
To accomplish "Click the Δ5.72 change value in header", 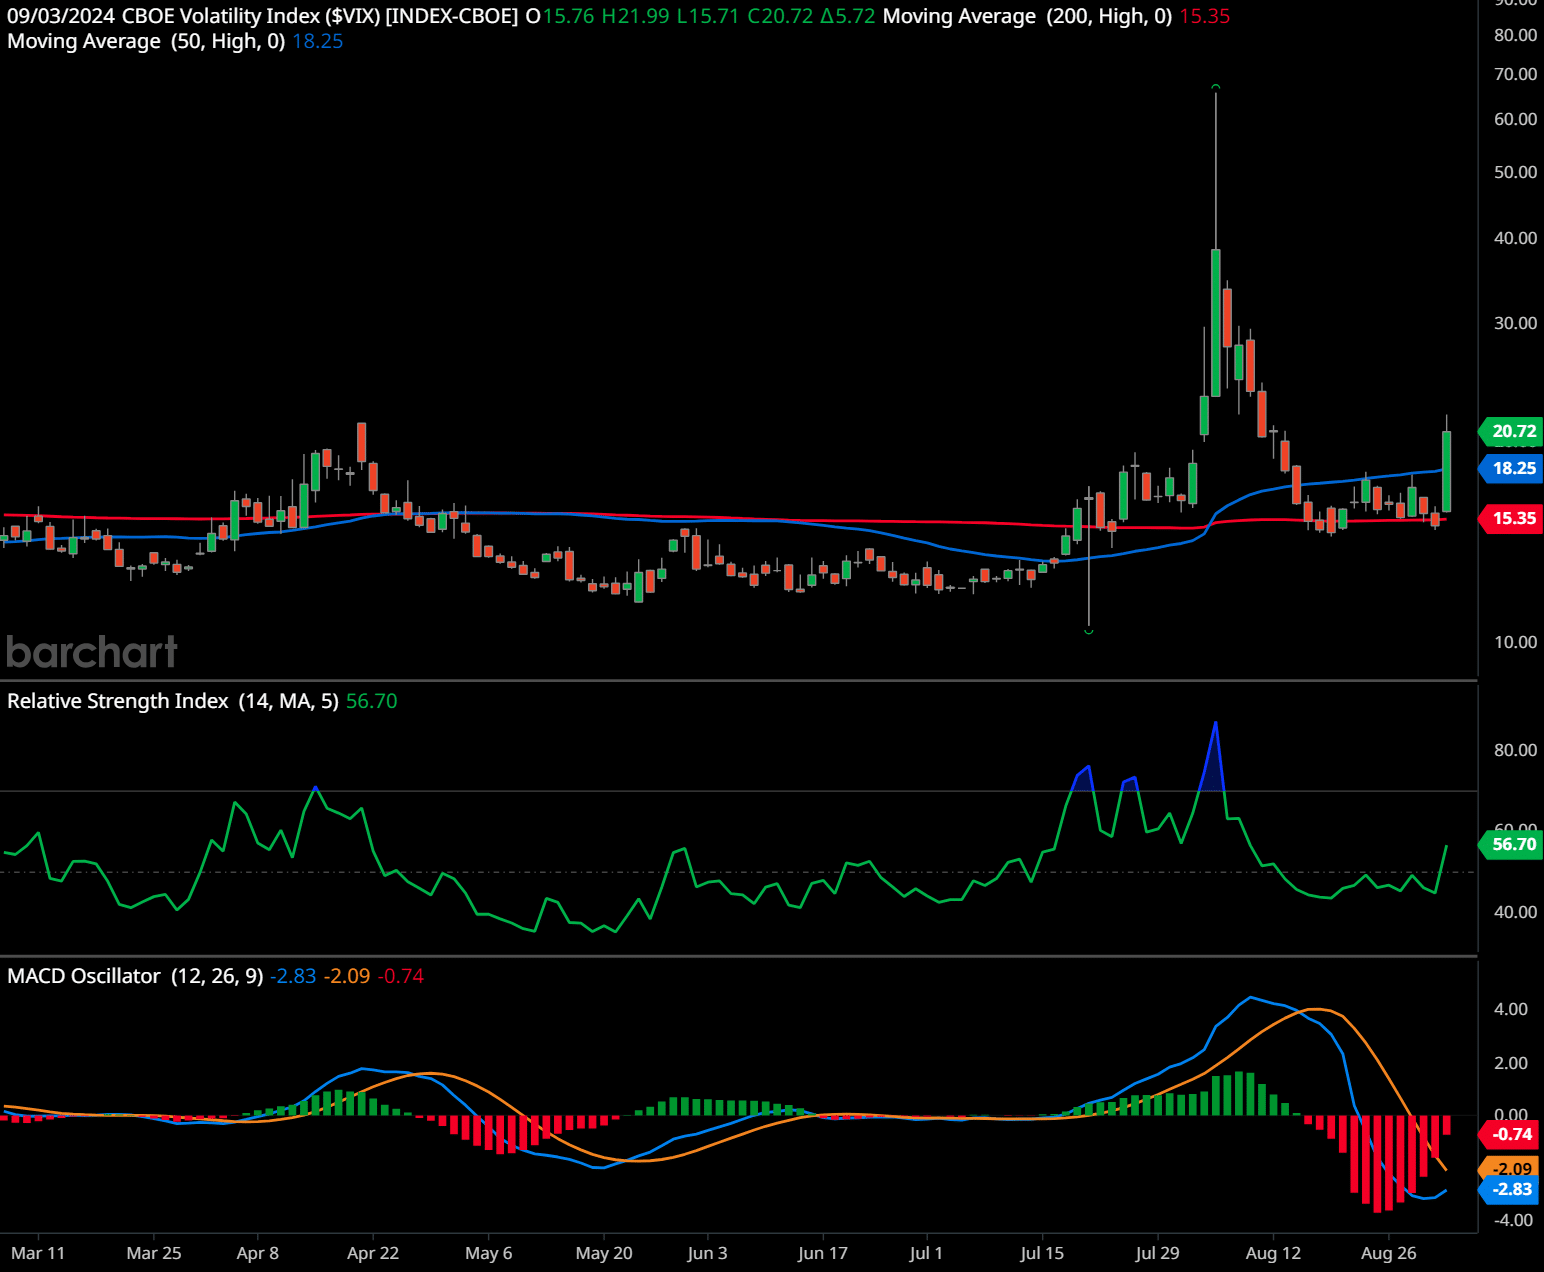I will 848,16.
